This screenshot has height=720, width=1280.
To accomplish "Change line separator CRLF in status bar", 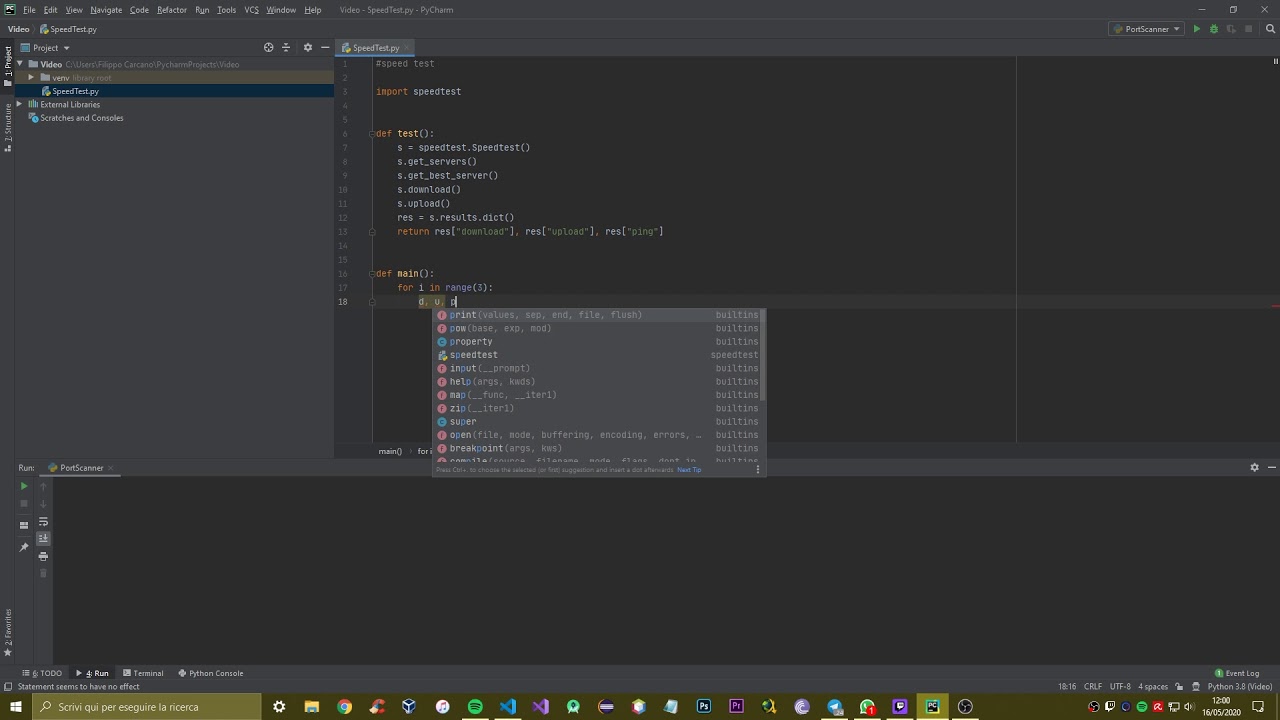I will coord(1093,687).
